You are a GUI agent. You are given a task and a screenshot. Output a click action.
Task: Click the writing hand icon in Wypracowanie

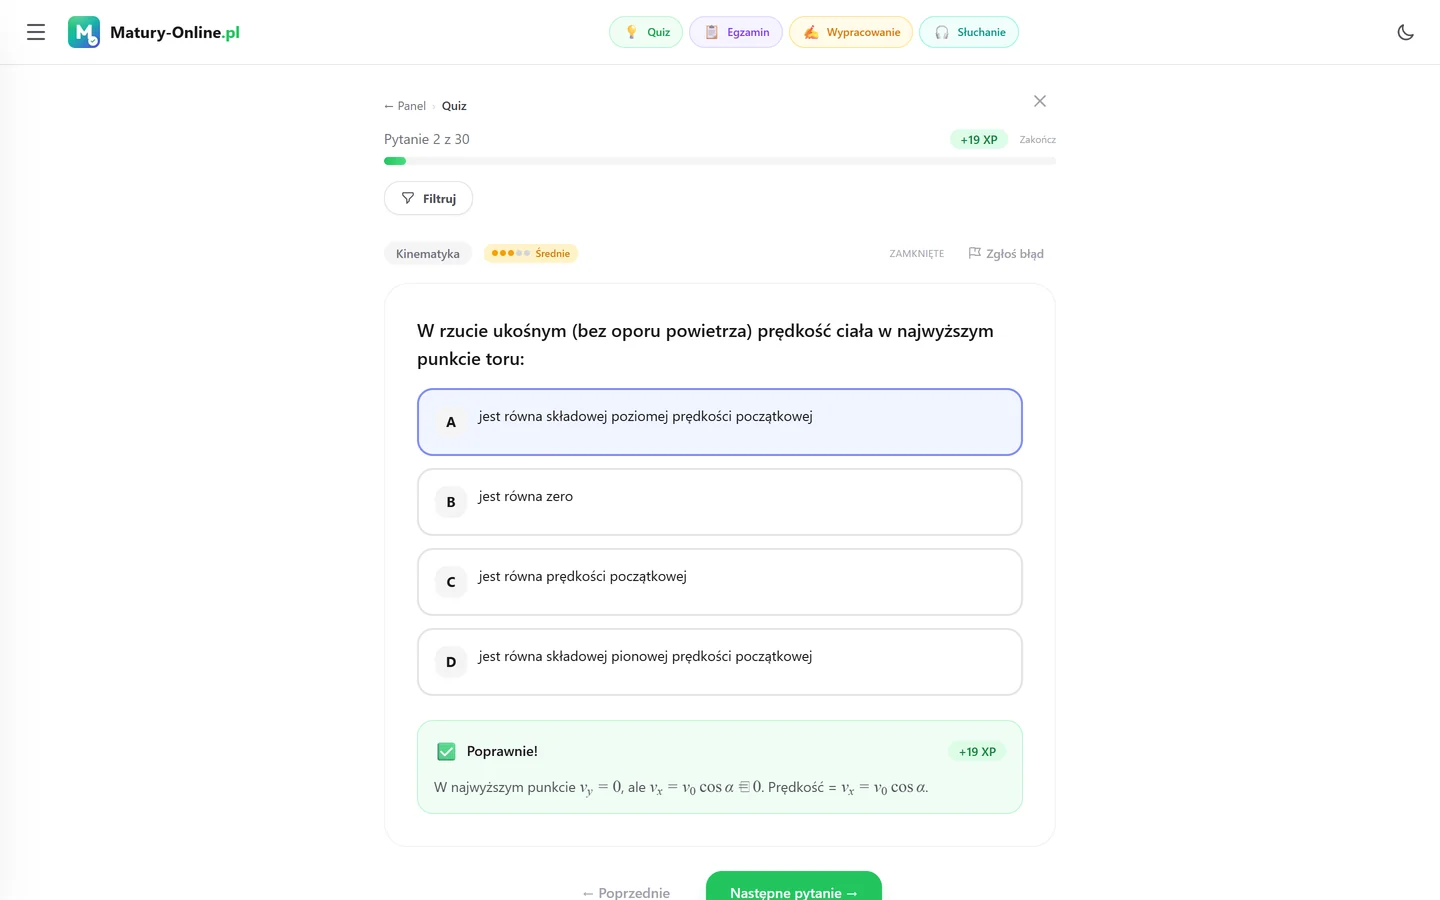(811, 32)
